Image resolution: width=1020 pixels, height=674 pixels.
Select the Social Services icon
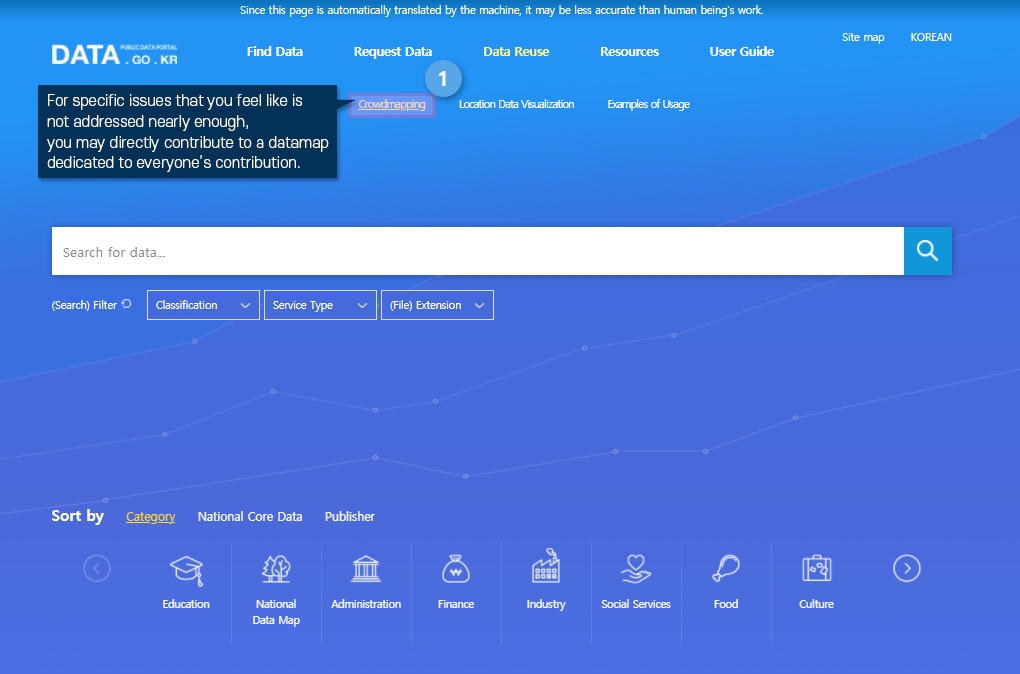pyautogui.click(x=636, y=570)
